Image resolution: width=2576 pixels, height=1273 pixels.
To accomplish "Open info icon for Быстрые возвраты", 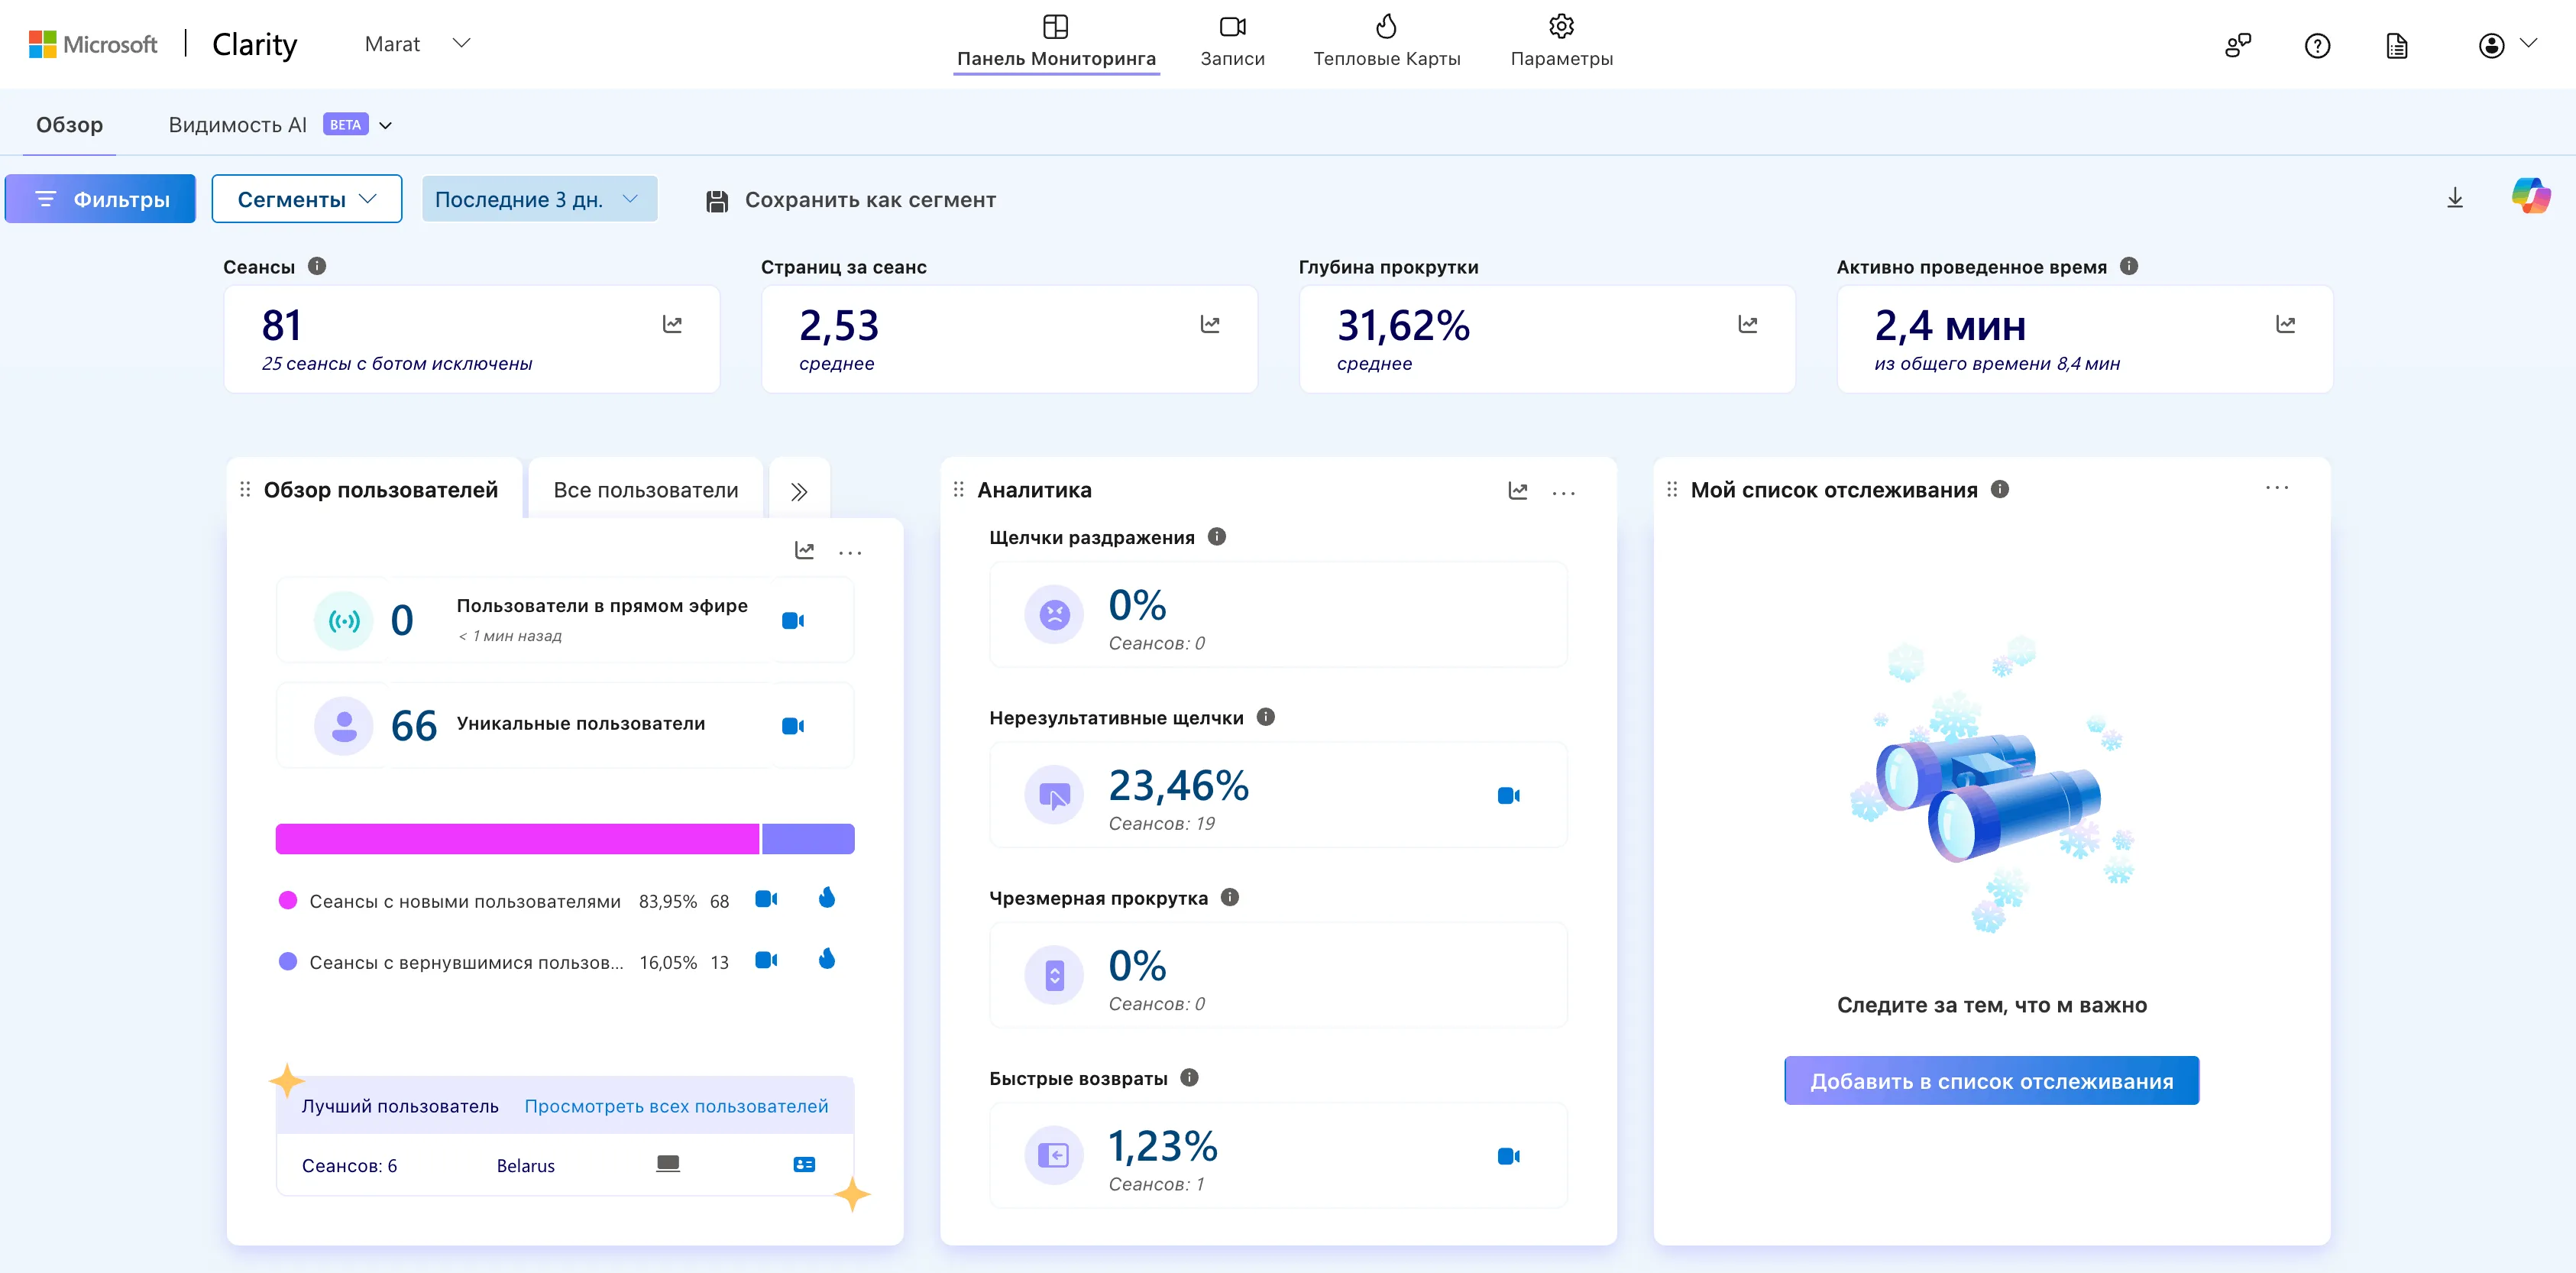I will click(1189, 1078).
